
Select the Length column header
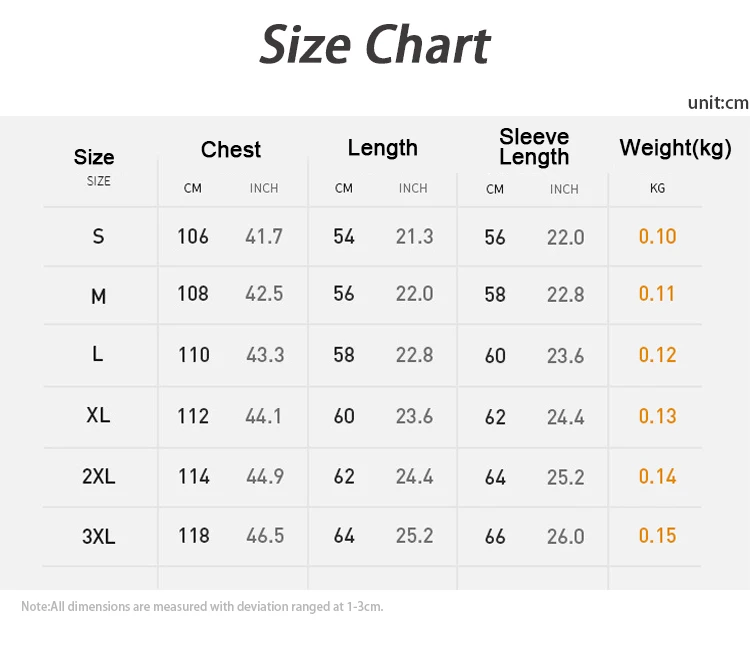pyautogui.click(x=382, y=148)
